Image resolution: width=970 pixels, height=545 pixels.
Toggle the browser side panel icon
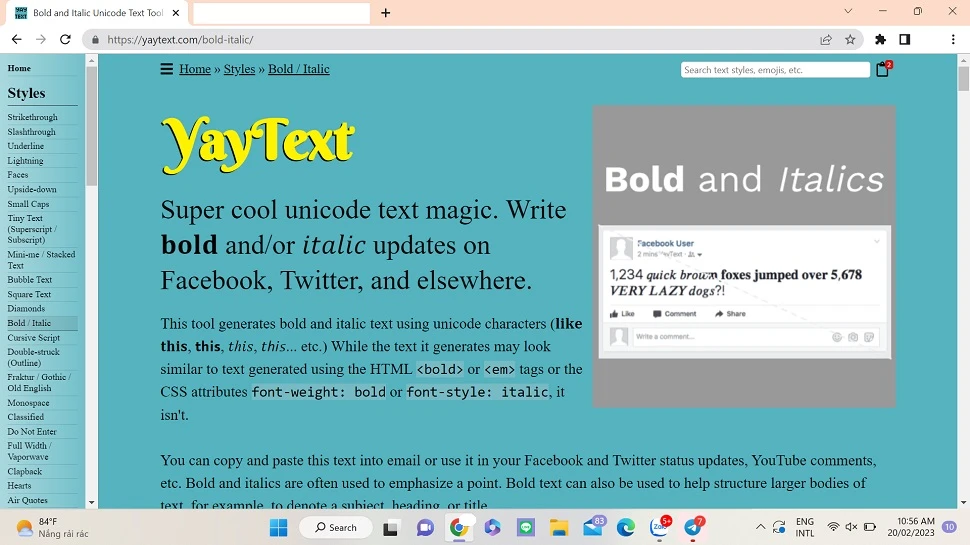point(905,40)
